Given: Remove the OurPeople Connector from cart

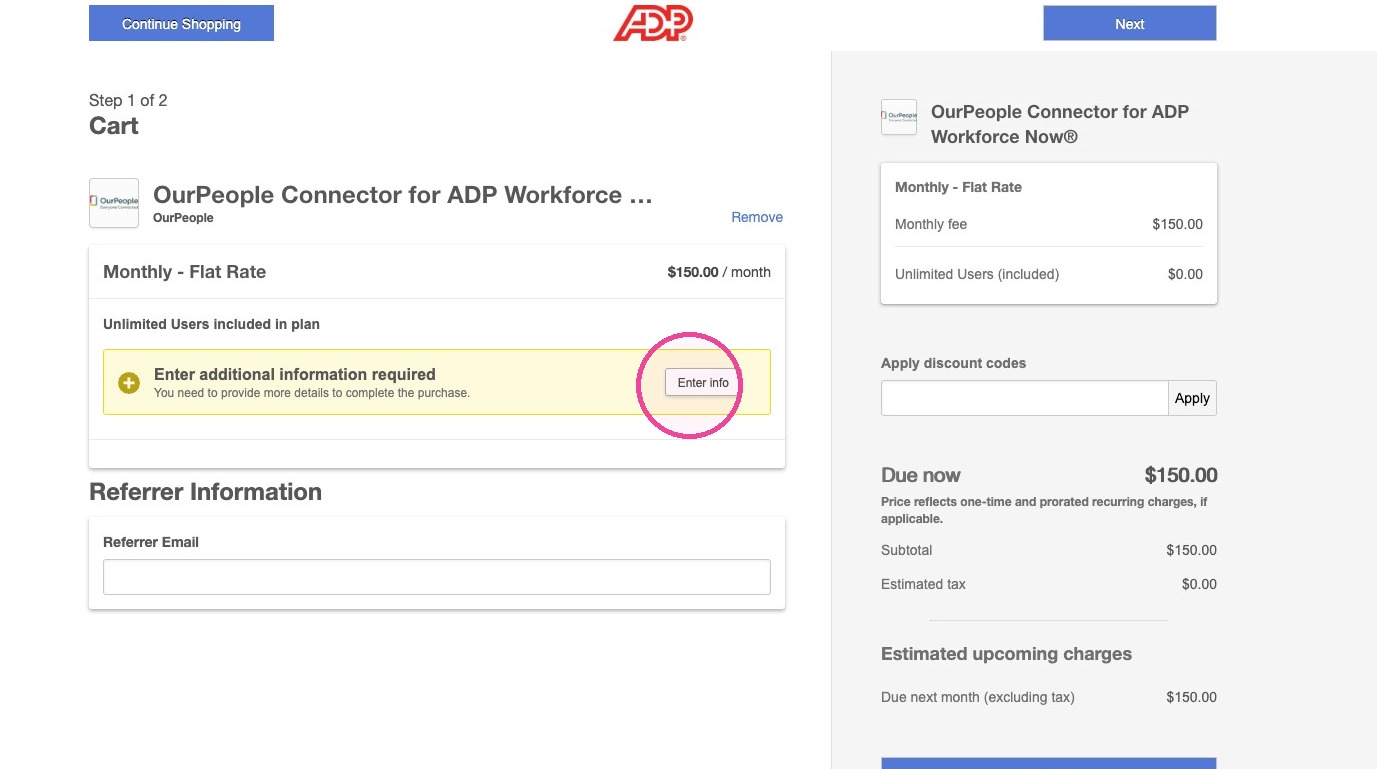Looking at the screenshot, I should coord(757,217).
